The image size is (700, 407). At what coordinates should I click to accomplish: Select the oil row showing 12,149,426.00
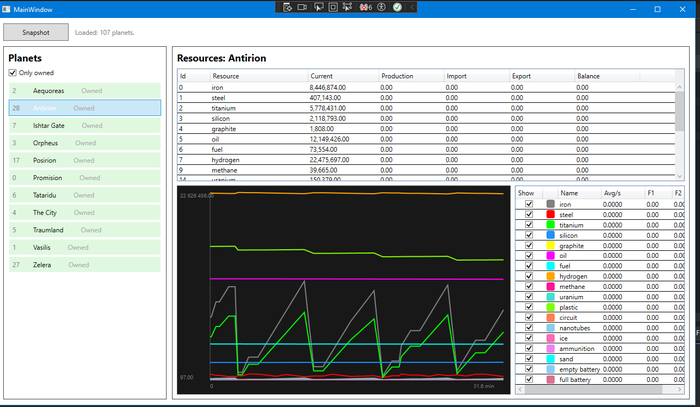tap(426, 139)
